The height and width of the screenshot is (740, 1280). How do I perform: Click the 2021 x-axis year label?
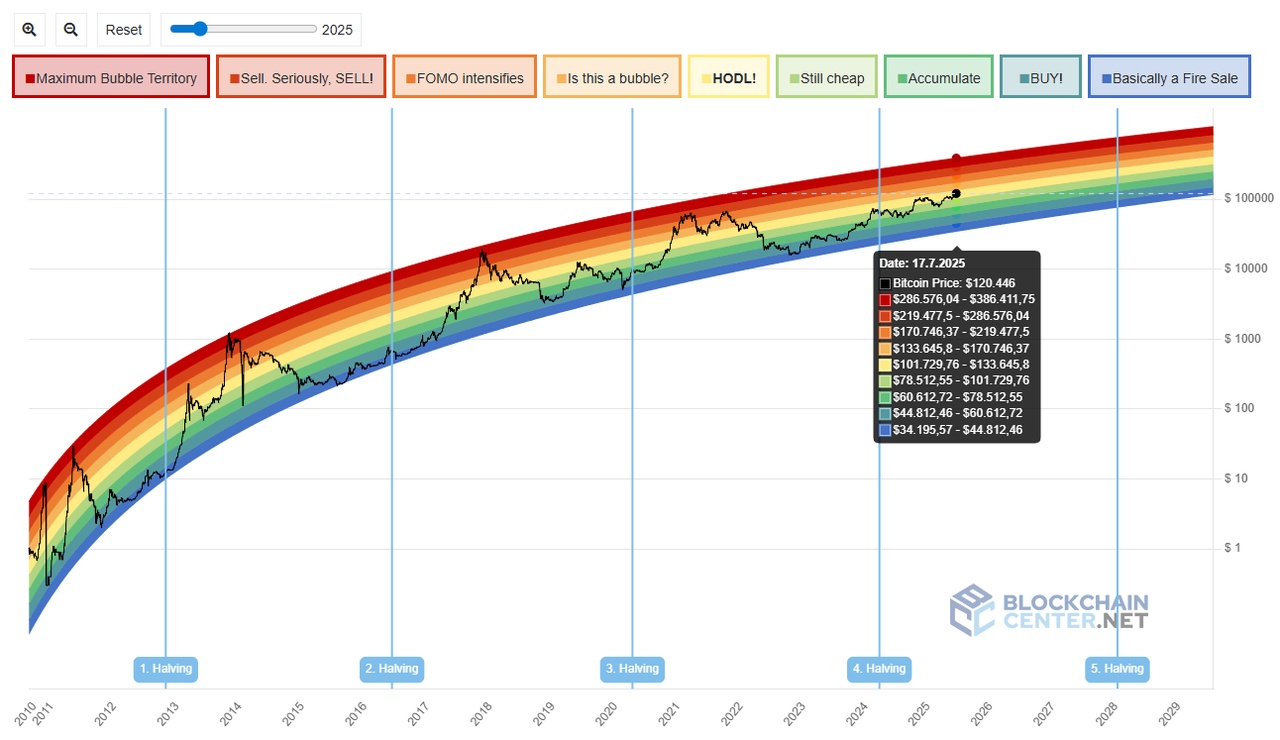tap(668, 713)
